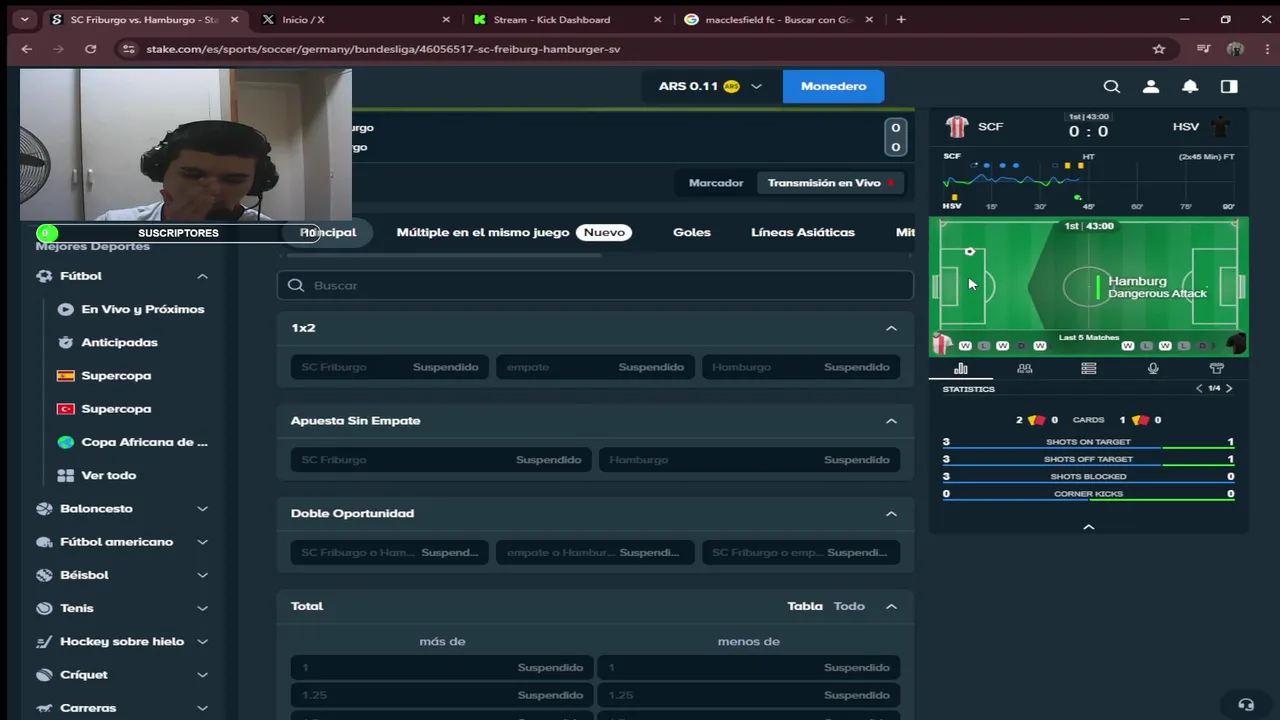Collapse Apuesta Sin Empate market
Screen dimensions: 1280x720
pos(891,421)
